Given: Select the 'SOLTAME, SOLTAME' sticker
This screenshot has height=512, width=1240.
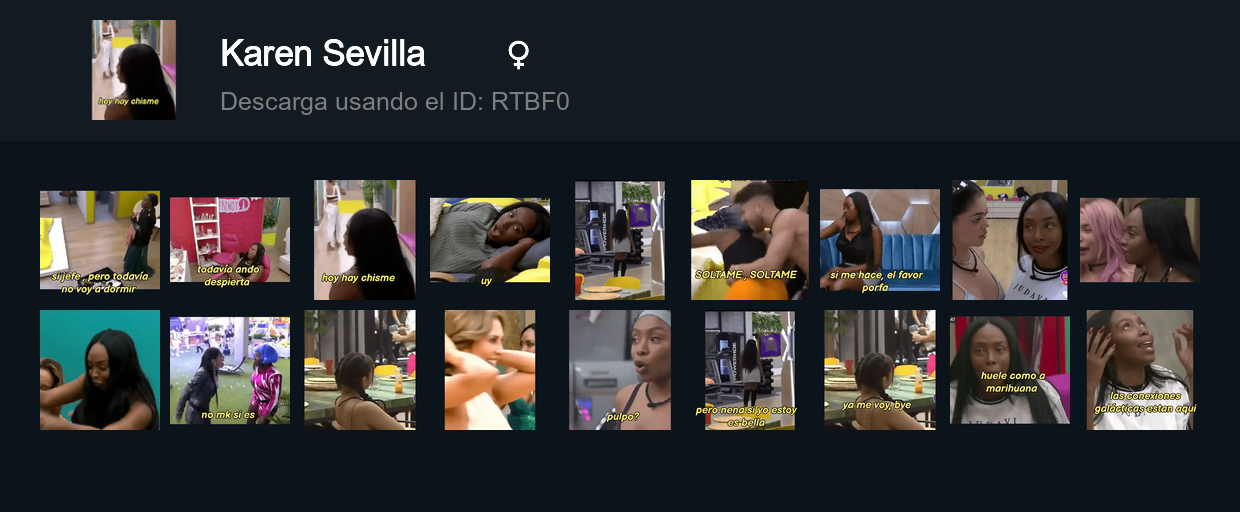Looking at the screenshot, I should 750,240.
